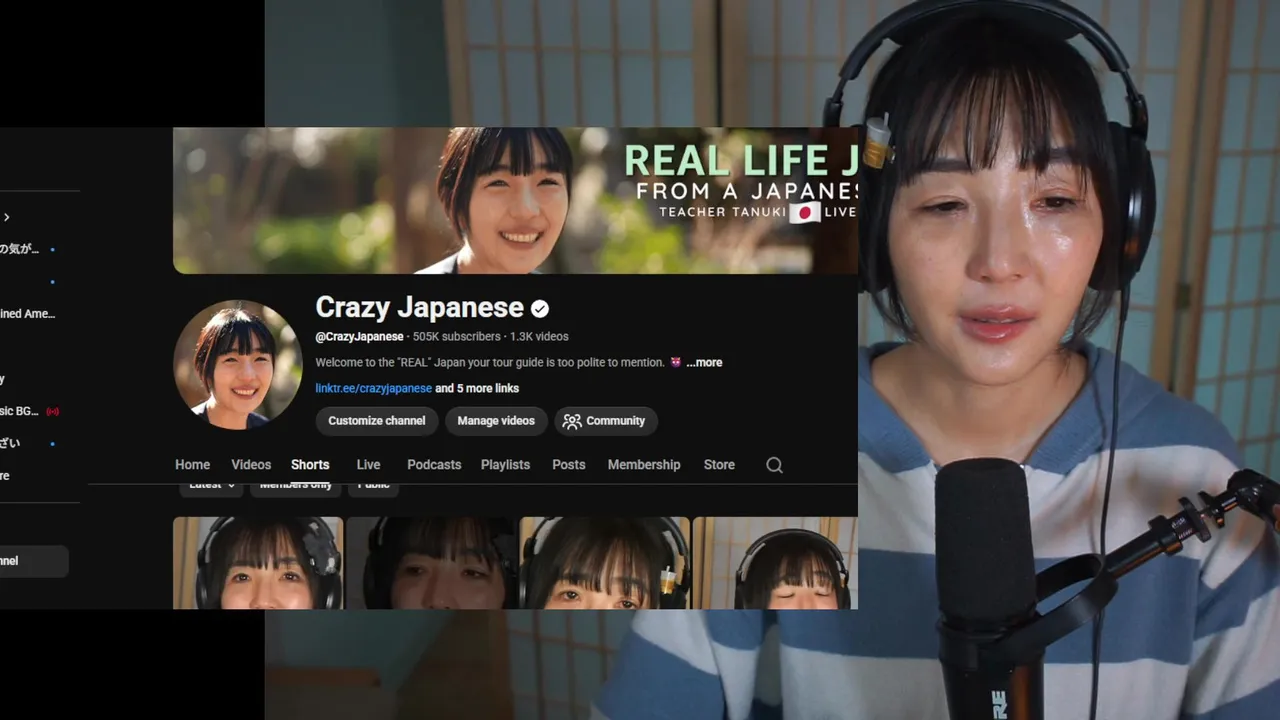The width and height of the screenshot is (1280, 720).
Task: Switch to the Home tab
Action: pyautogui.click(x=193, y=465)
